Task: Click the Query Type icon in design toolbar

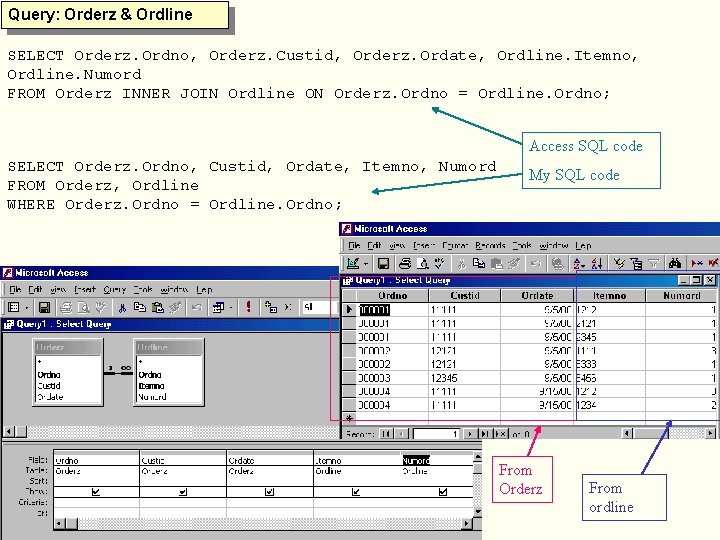Action: (x=218, y=307)
